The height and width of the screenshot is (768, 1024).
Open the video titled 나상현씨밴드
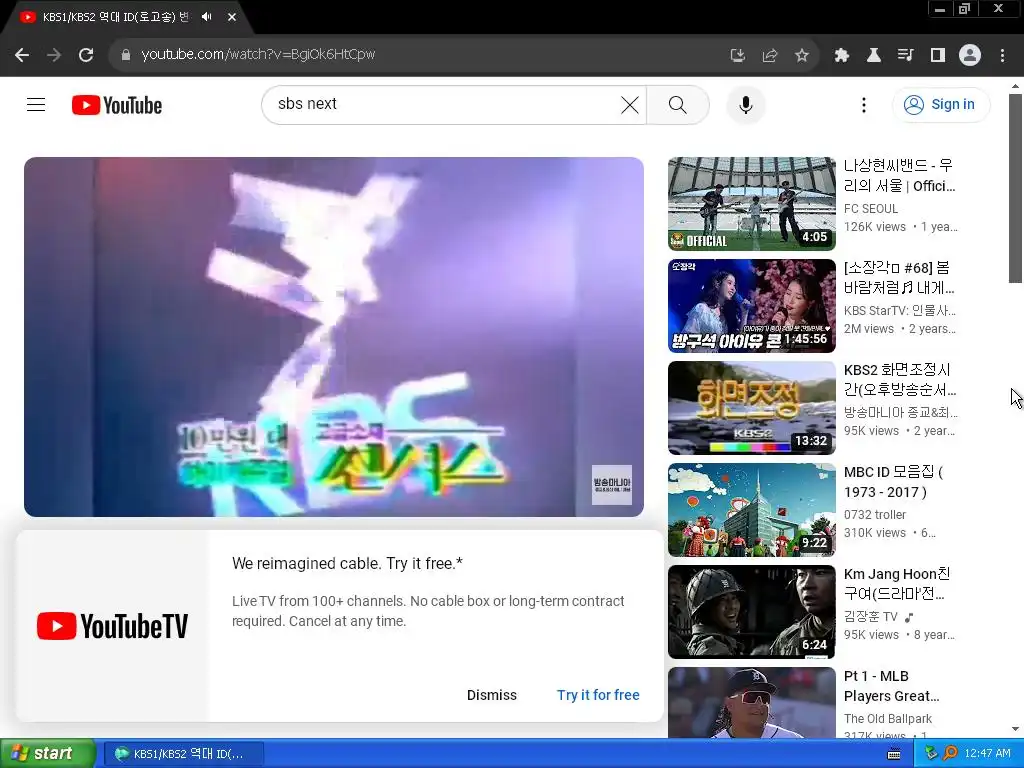click(899, 176)
